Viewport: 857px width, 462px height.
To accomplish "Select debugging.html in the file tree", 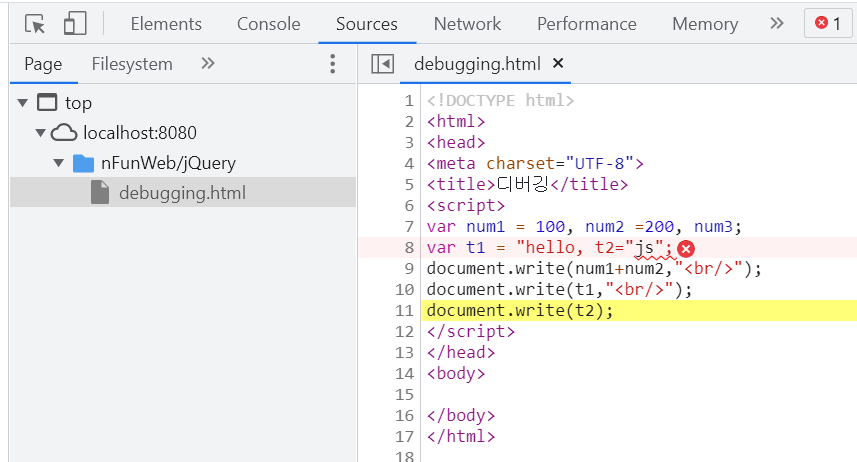I will (x=183, y=192).
